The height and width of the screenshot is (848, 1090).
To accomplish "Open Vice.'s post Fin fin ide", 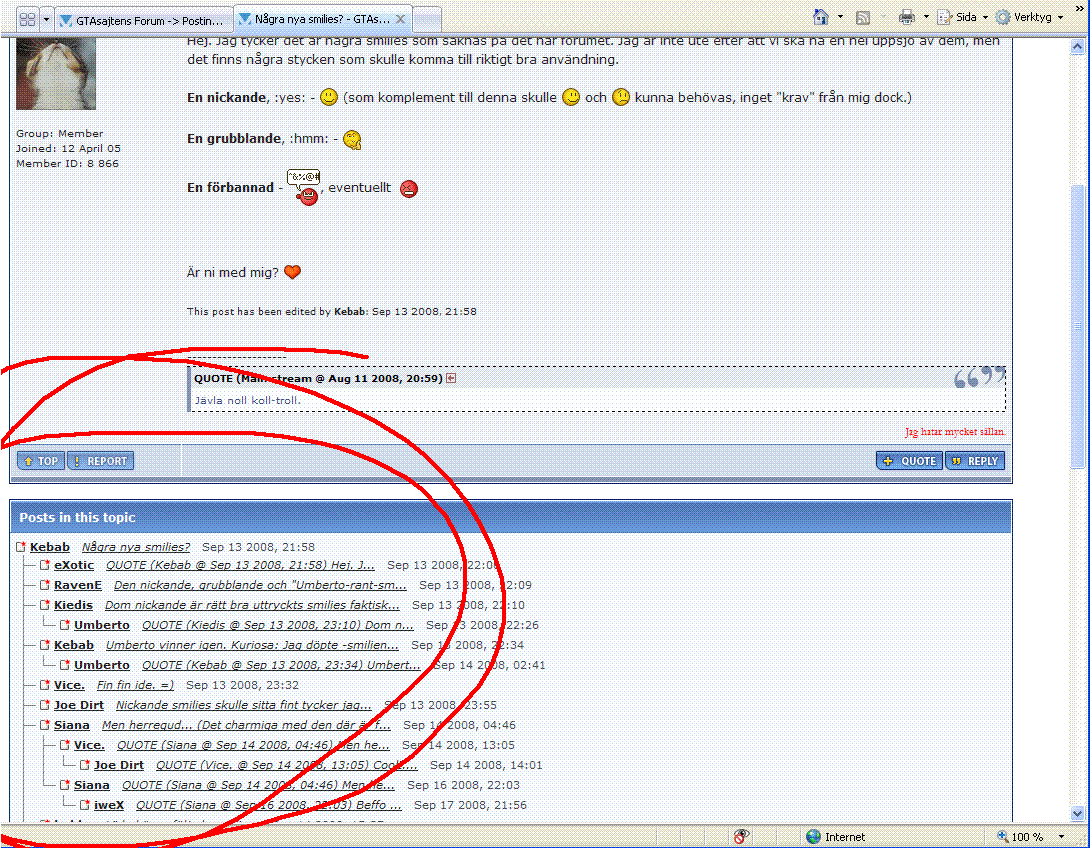I will point(135,685).
